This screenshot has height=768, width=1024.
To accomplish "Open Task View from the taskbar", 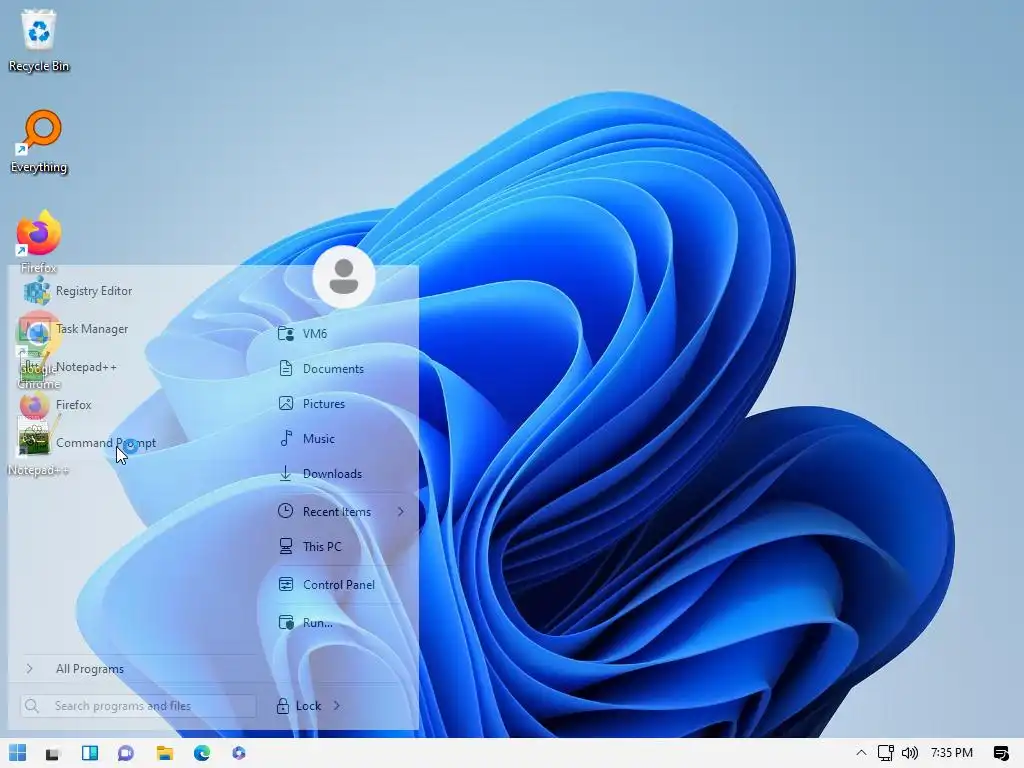I will point(53,754).
